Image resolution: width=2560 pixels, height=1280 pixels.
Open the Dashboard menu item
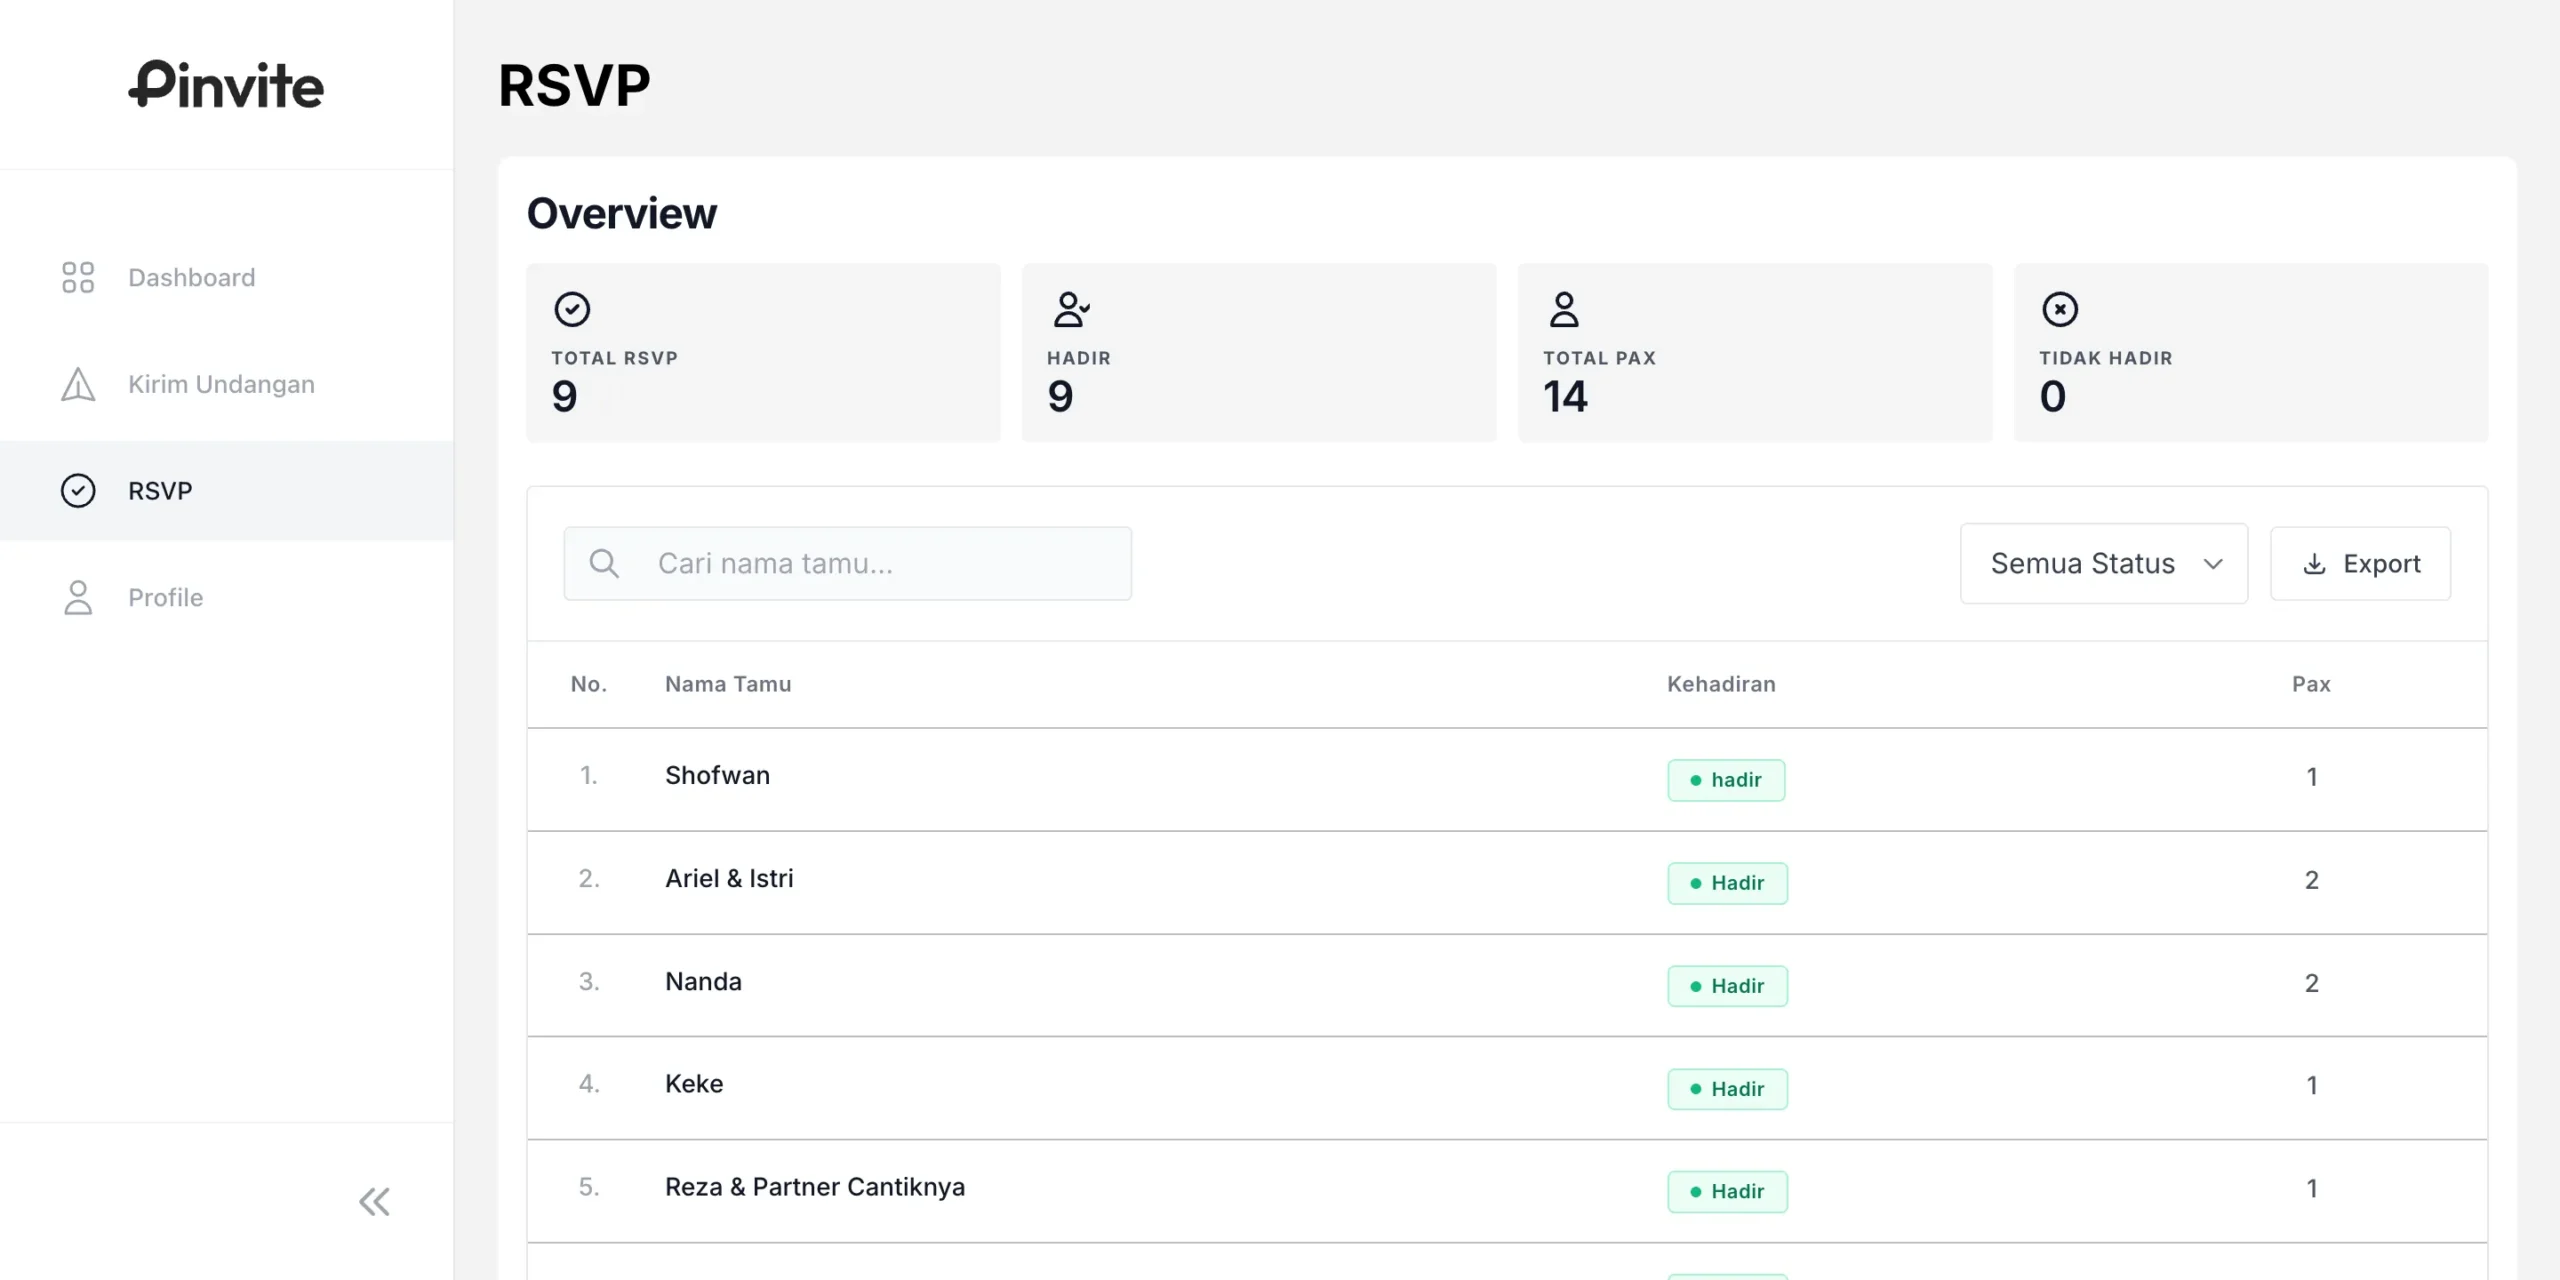[227, 277]
